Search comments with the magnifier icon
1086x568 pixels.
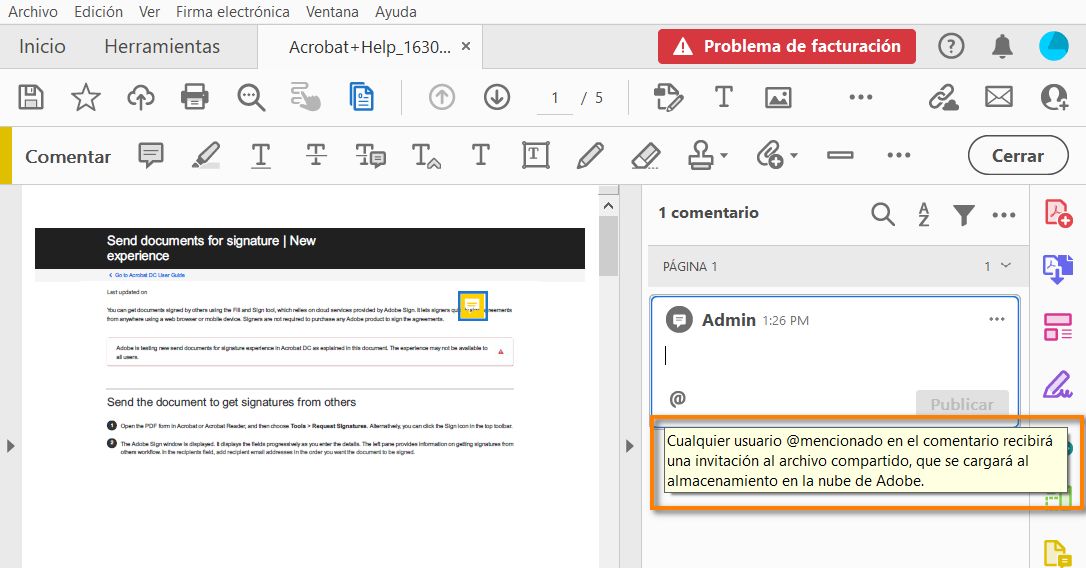pyautogui.click(x=883, y=215)
